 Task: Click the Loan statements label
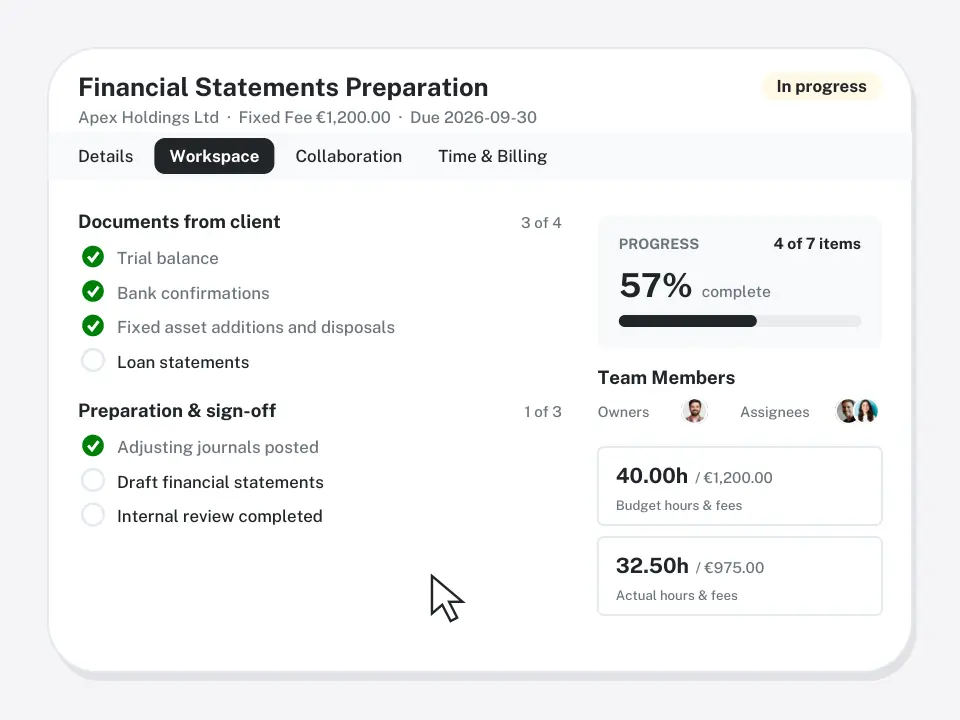coord(183,362)
